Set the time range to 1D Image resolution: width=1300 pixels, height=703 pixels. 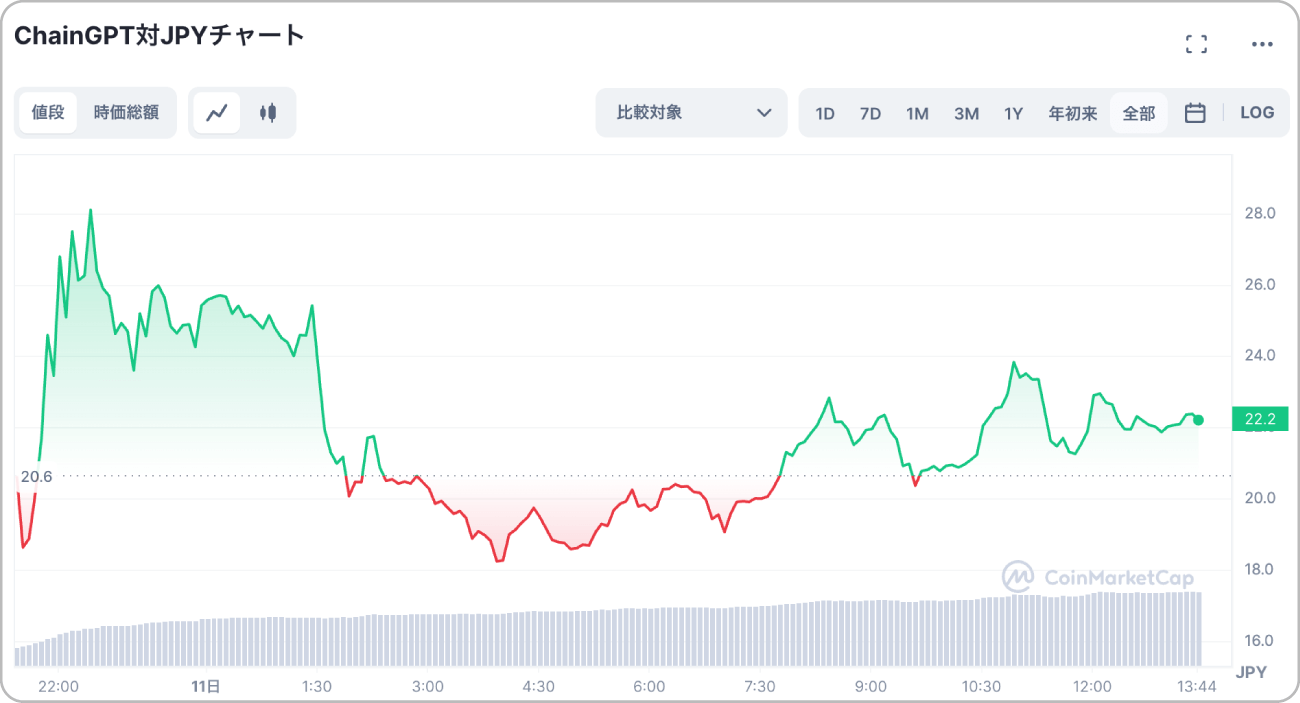point(825,113)
